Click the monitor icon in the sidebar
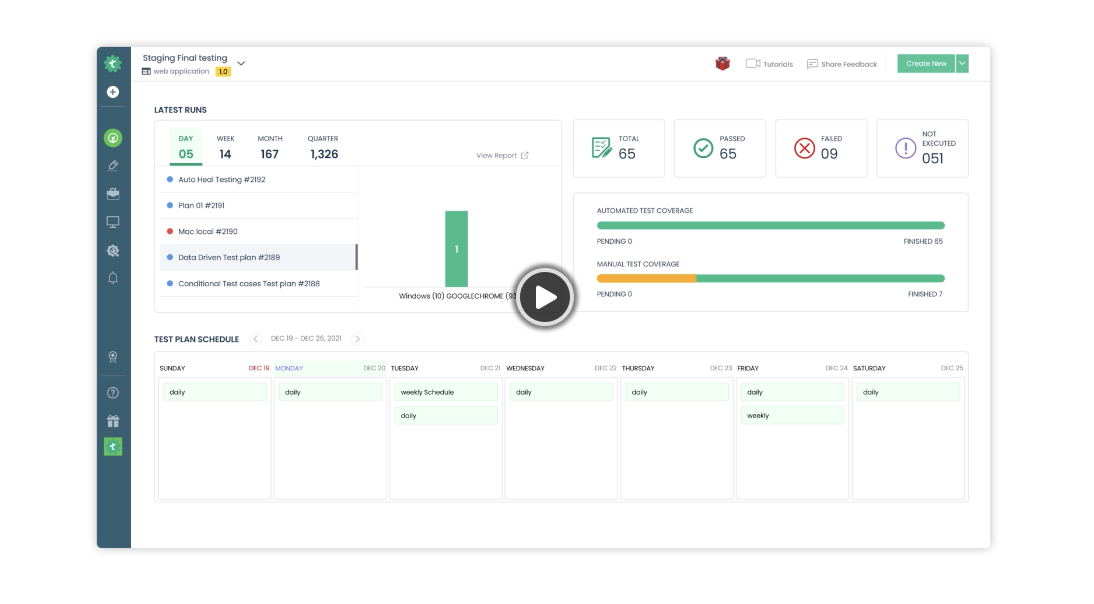Screen dimensions: 1094x604 click(x=113, y=222)
